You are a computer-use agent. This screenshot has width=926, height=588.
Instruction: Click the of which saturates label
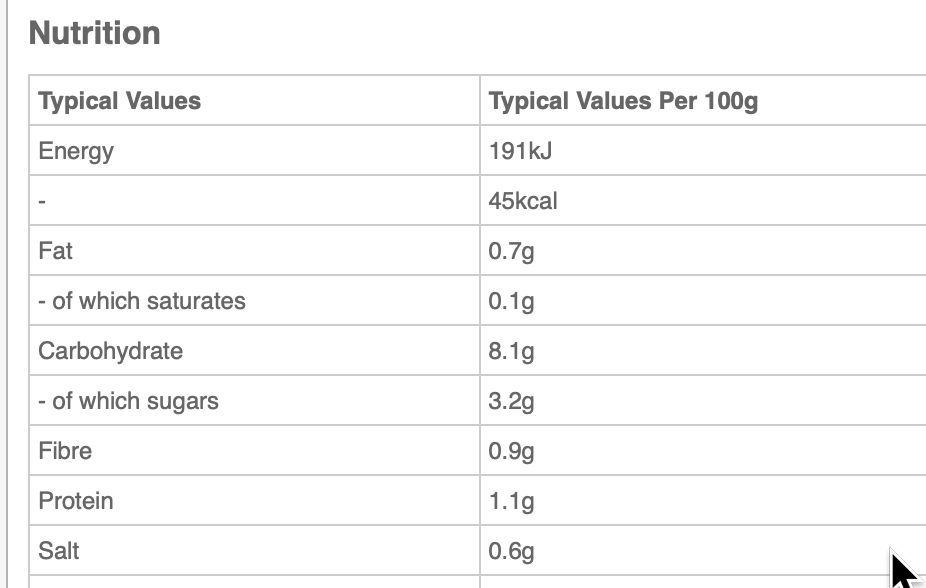pyautogui.click(x=142, y=301)
